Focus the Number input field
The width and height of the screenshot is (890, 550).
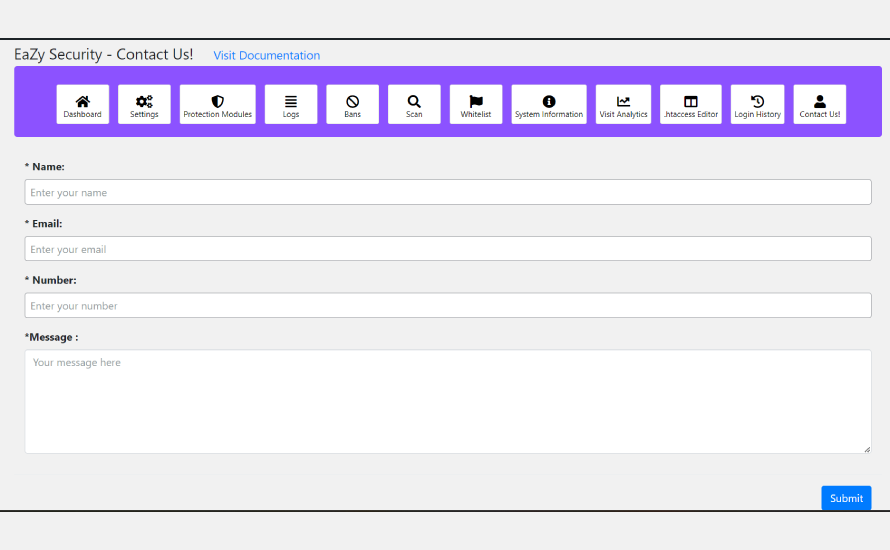click(448, 305)
